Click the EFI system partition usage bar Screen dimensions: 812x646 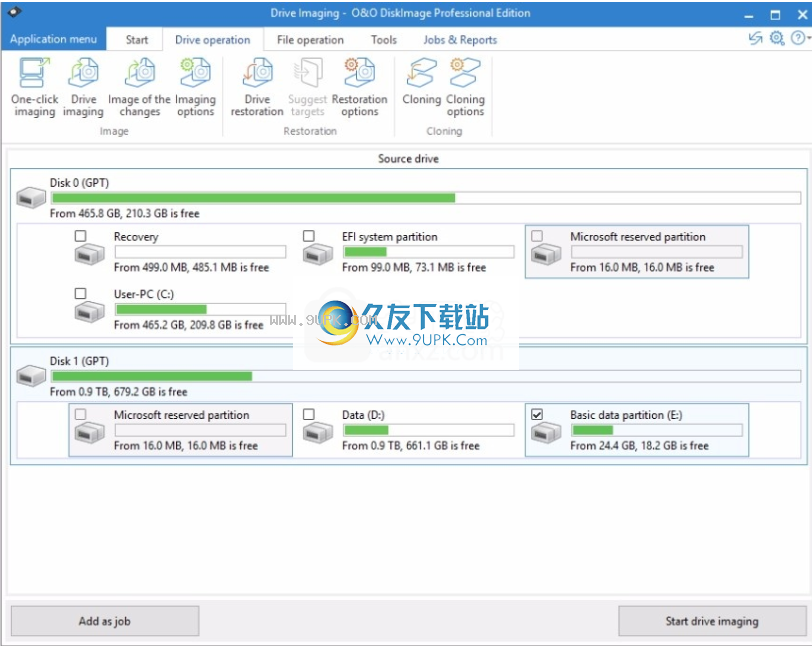(429, 252)
